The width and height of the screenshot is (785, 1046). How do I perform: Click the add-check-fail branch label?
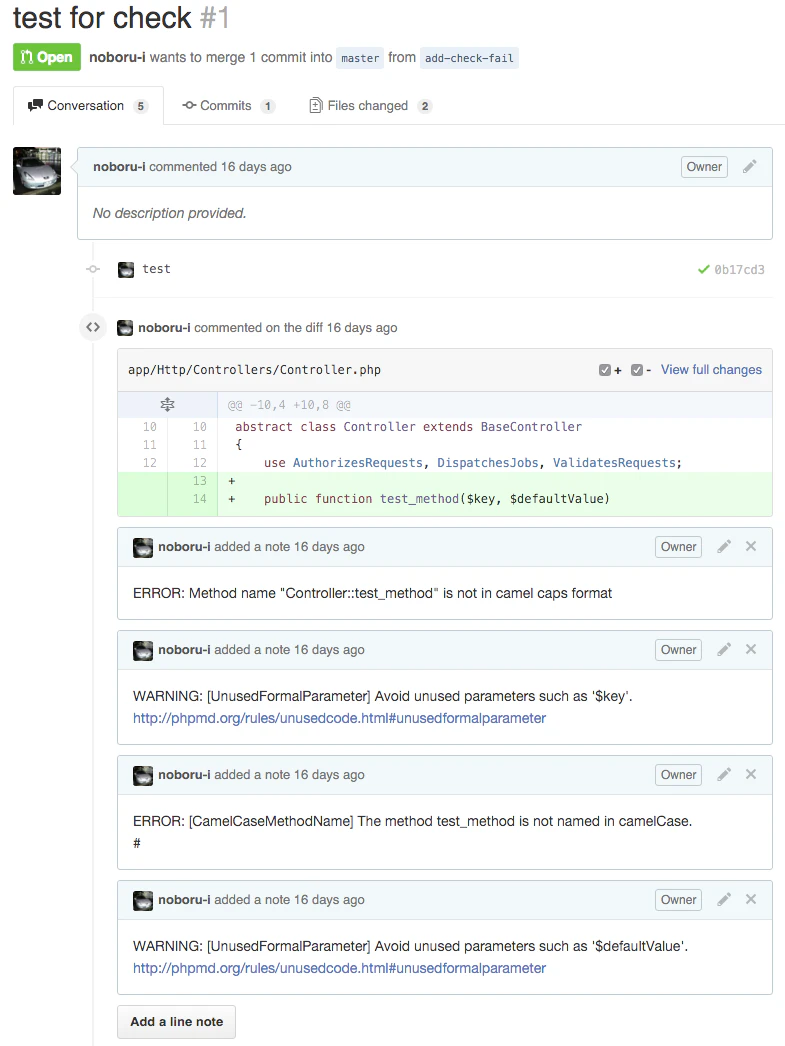[469, 58]
